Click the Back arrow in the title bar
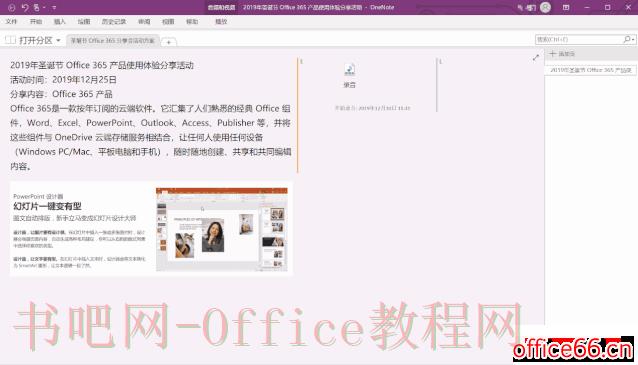Screen dimensions: 638x365 11,7
